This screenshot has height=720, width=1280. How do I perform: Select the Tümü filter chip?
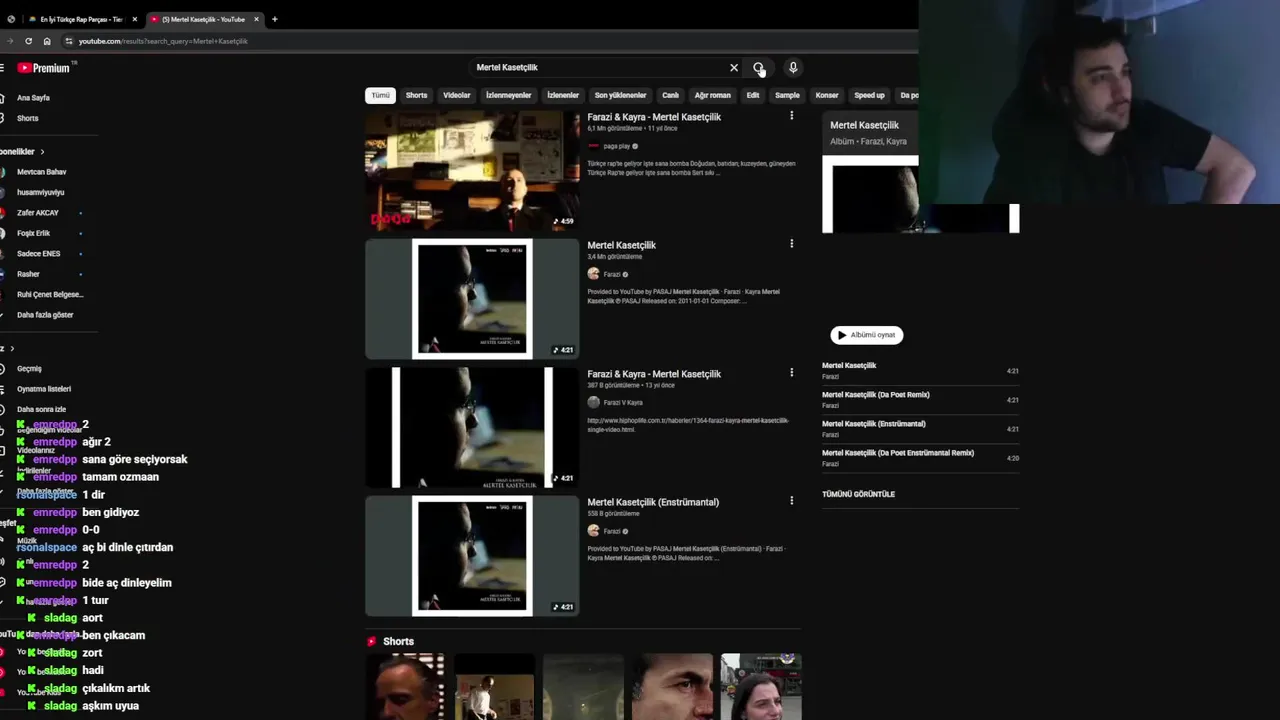click(381, 95)
